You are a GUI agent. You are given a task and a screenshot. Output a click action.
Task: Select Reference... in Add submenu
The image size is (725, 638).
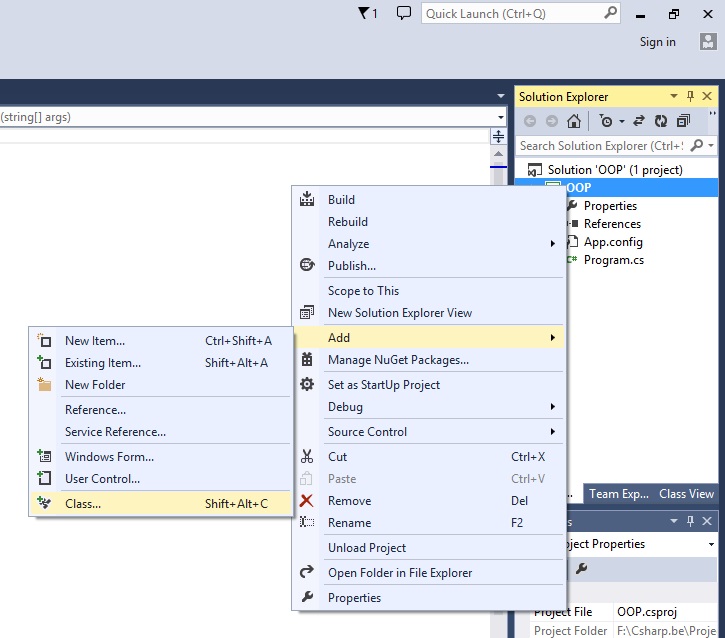point(161,410)
